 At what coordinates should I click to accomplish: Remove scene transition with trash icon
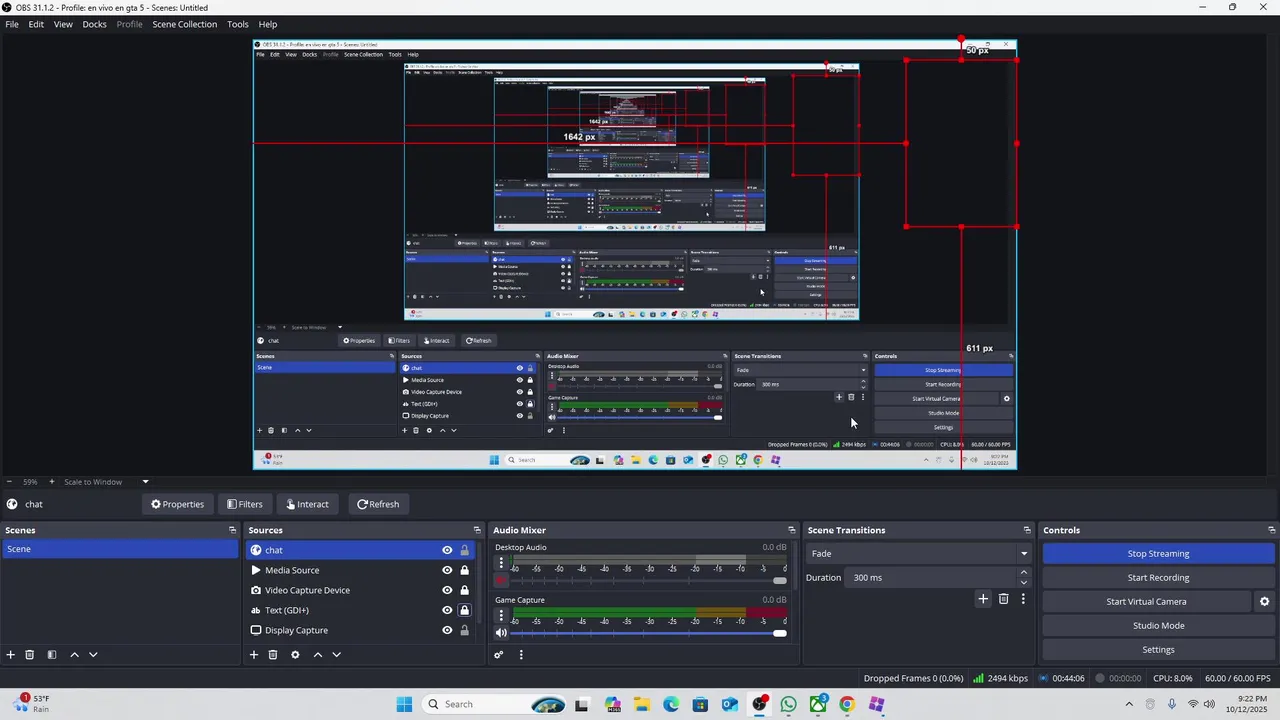click(1004, 599)
